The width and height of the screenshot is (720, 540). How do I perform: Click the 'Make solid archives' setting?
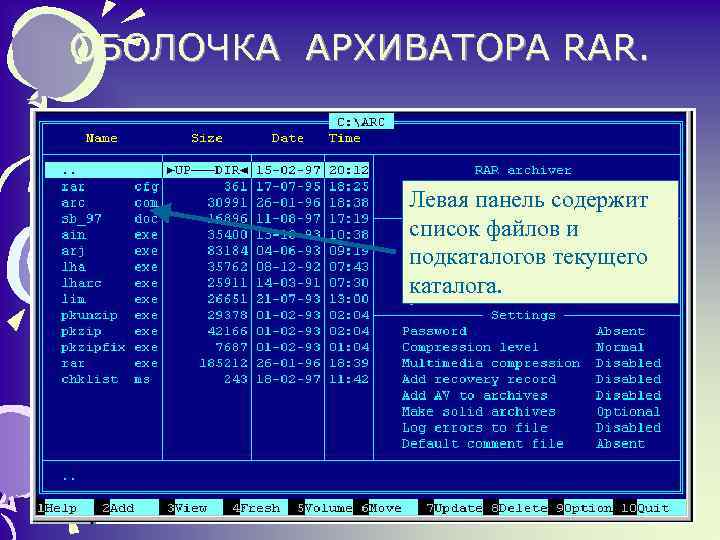click(479, 411)
